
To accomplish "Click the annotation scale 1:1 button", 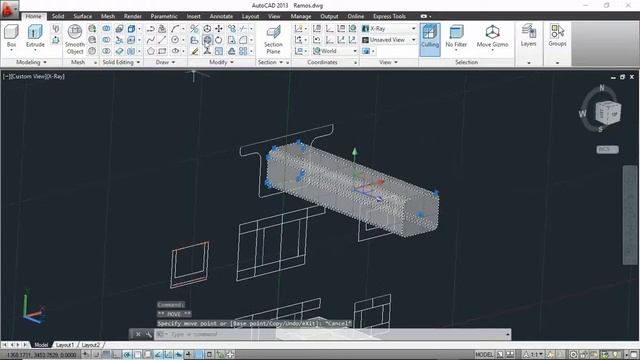I will 533,355.
